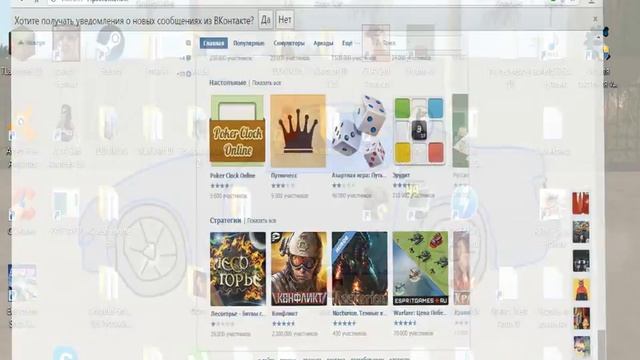640x360 pixels.
Task: Click the Эрудит app title
Action: point(401,175)
